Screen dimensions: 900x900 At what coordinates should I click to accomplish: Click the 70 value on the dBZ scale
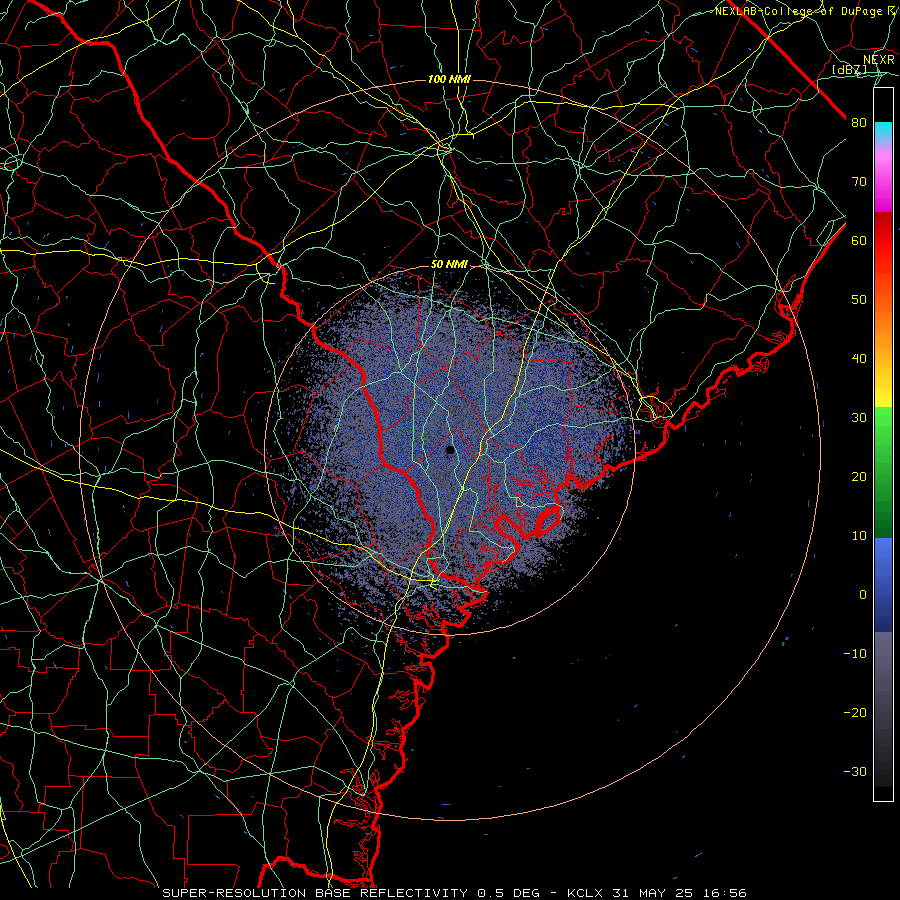859,181
